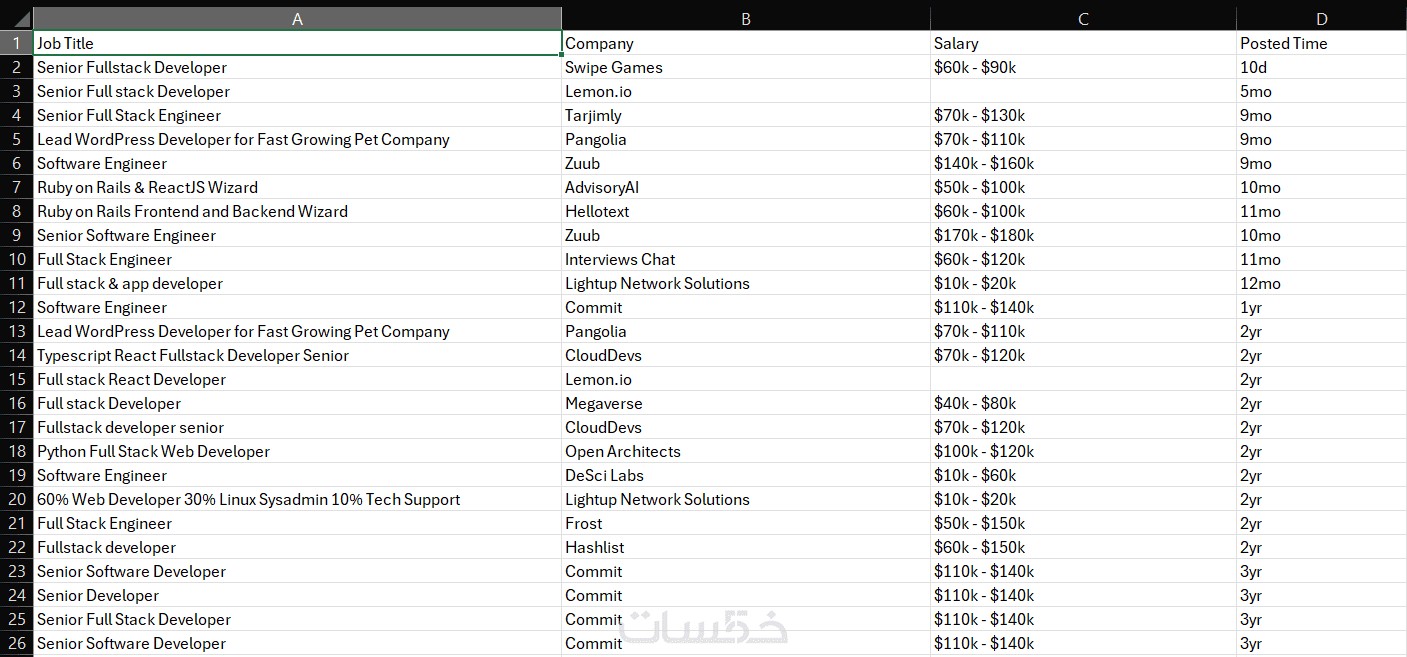The height and width of the screenshot is (657, 1407).
Task: Select 'Full stack Developer' title in row 16
Action: tap(297, 403)
